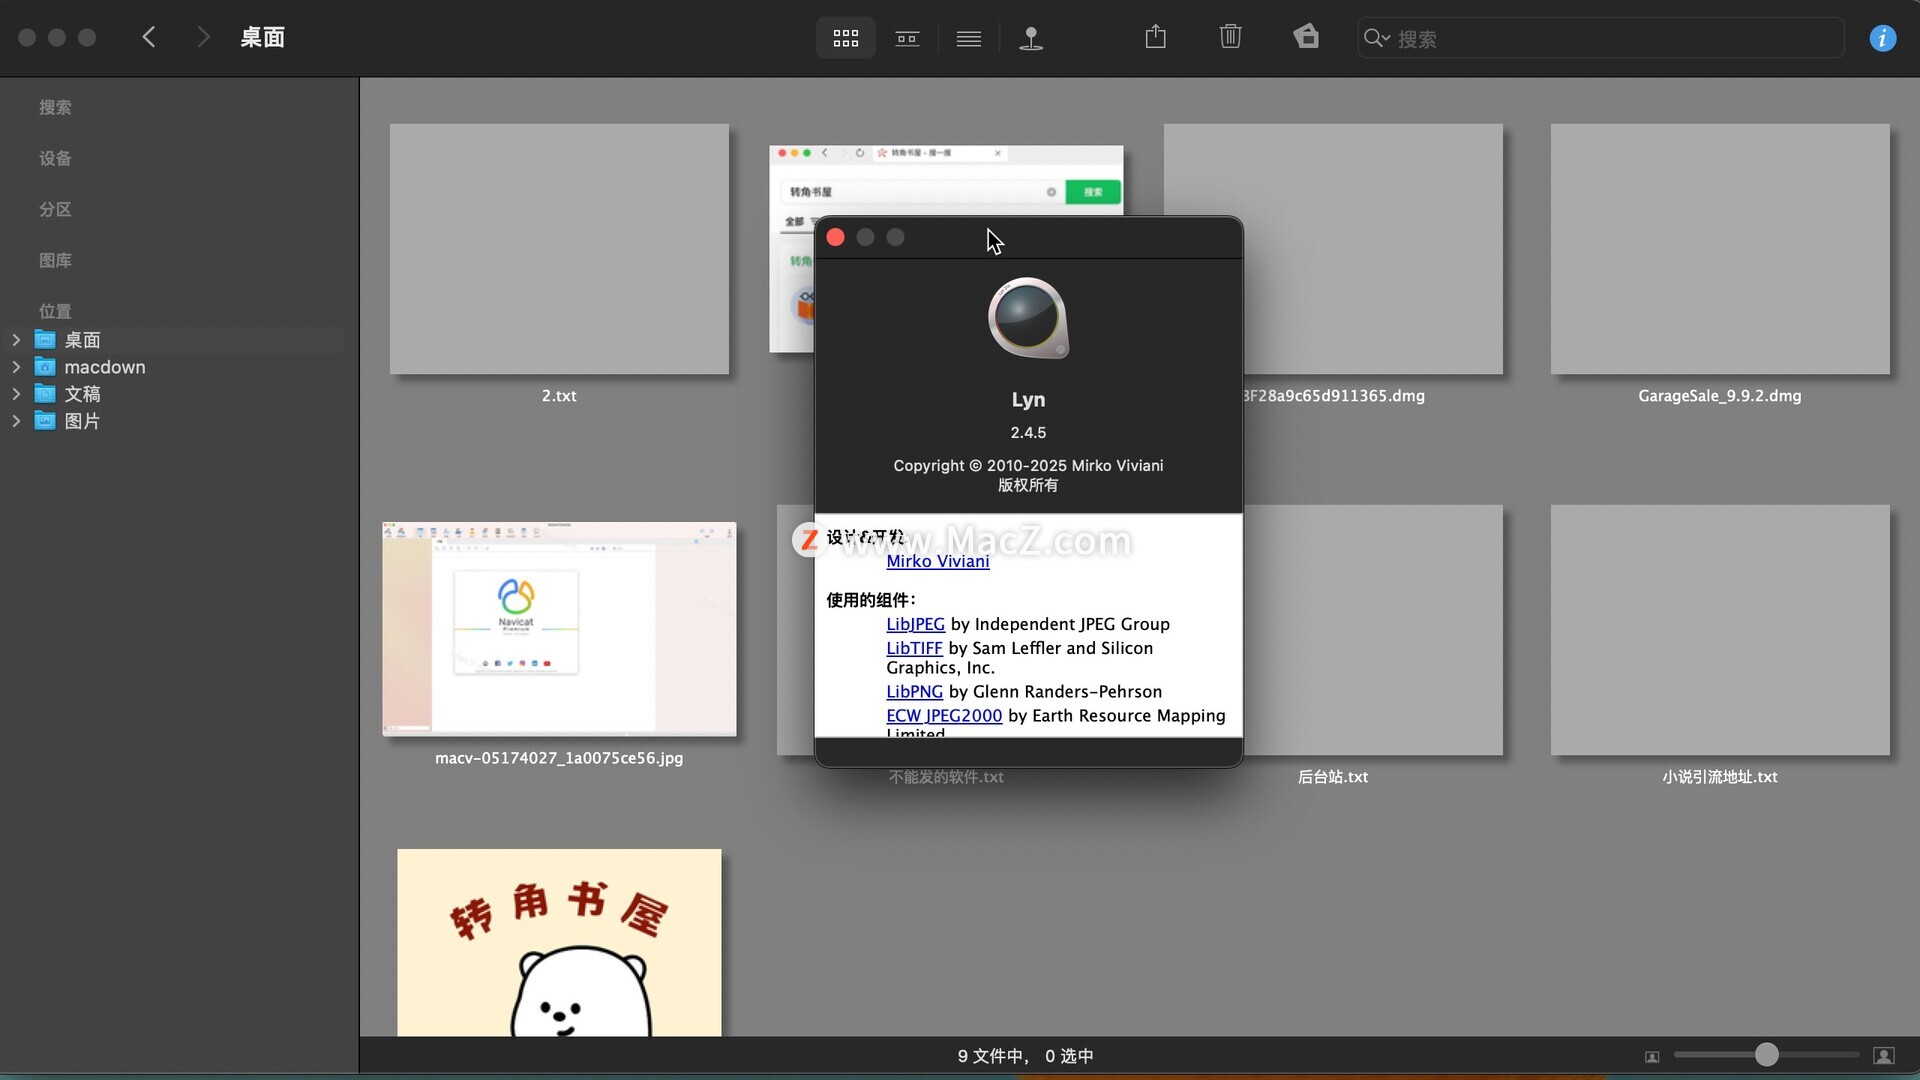Select 桌面 in the sidebar
The image size is (1920, 1080).
click(x=82, y=340)
